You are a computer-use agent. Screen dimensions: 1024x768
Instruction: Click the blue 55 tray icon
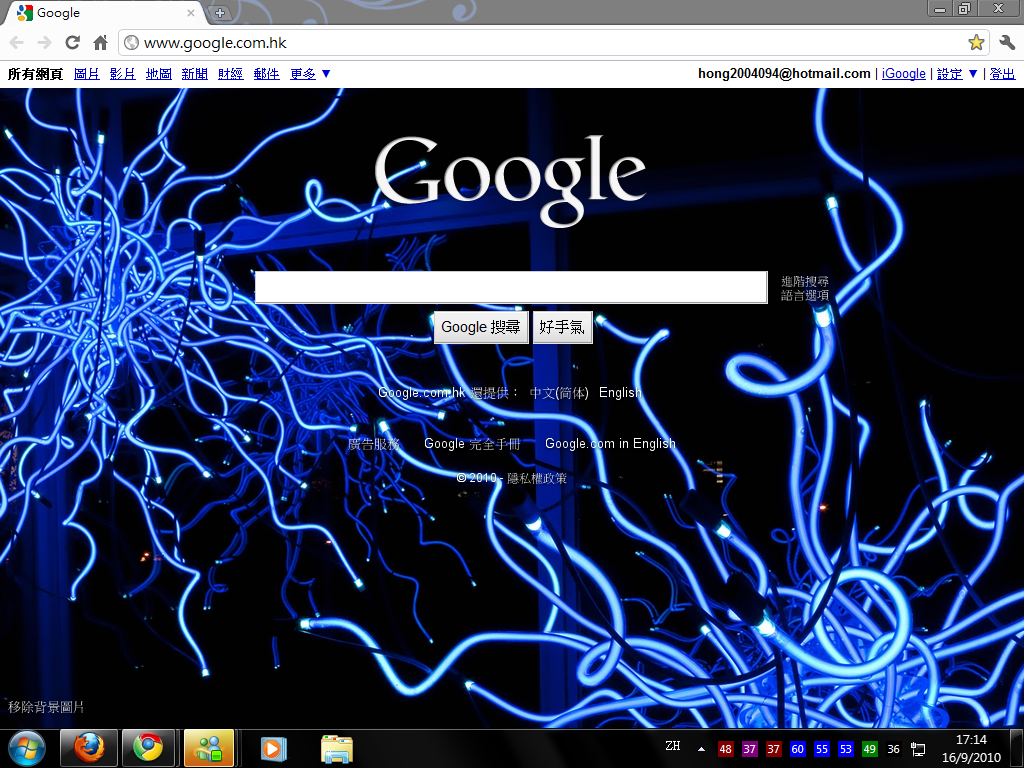click(x=822, y=749)
